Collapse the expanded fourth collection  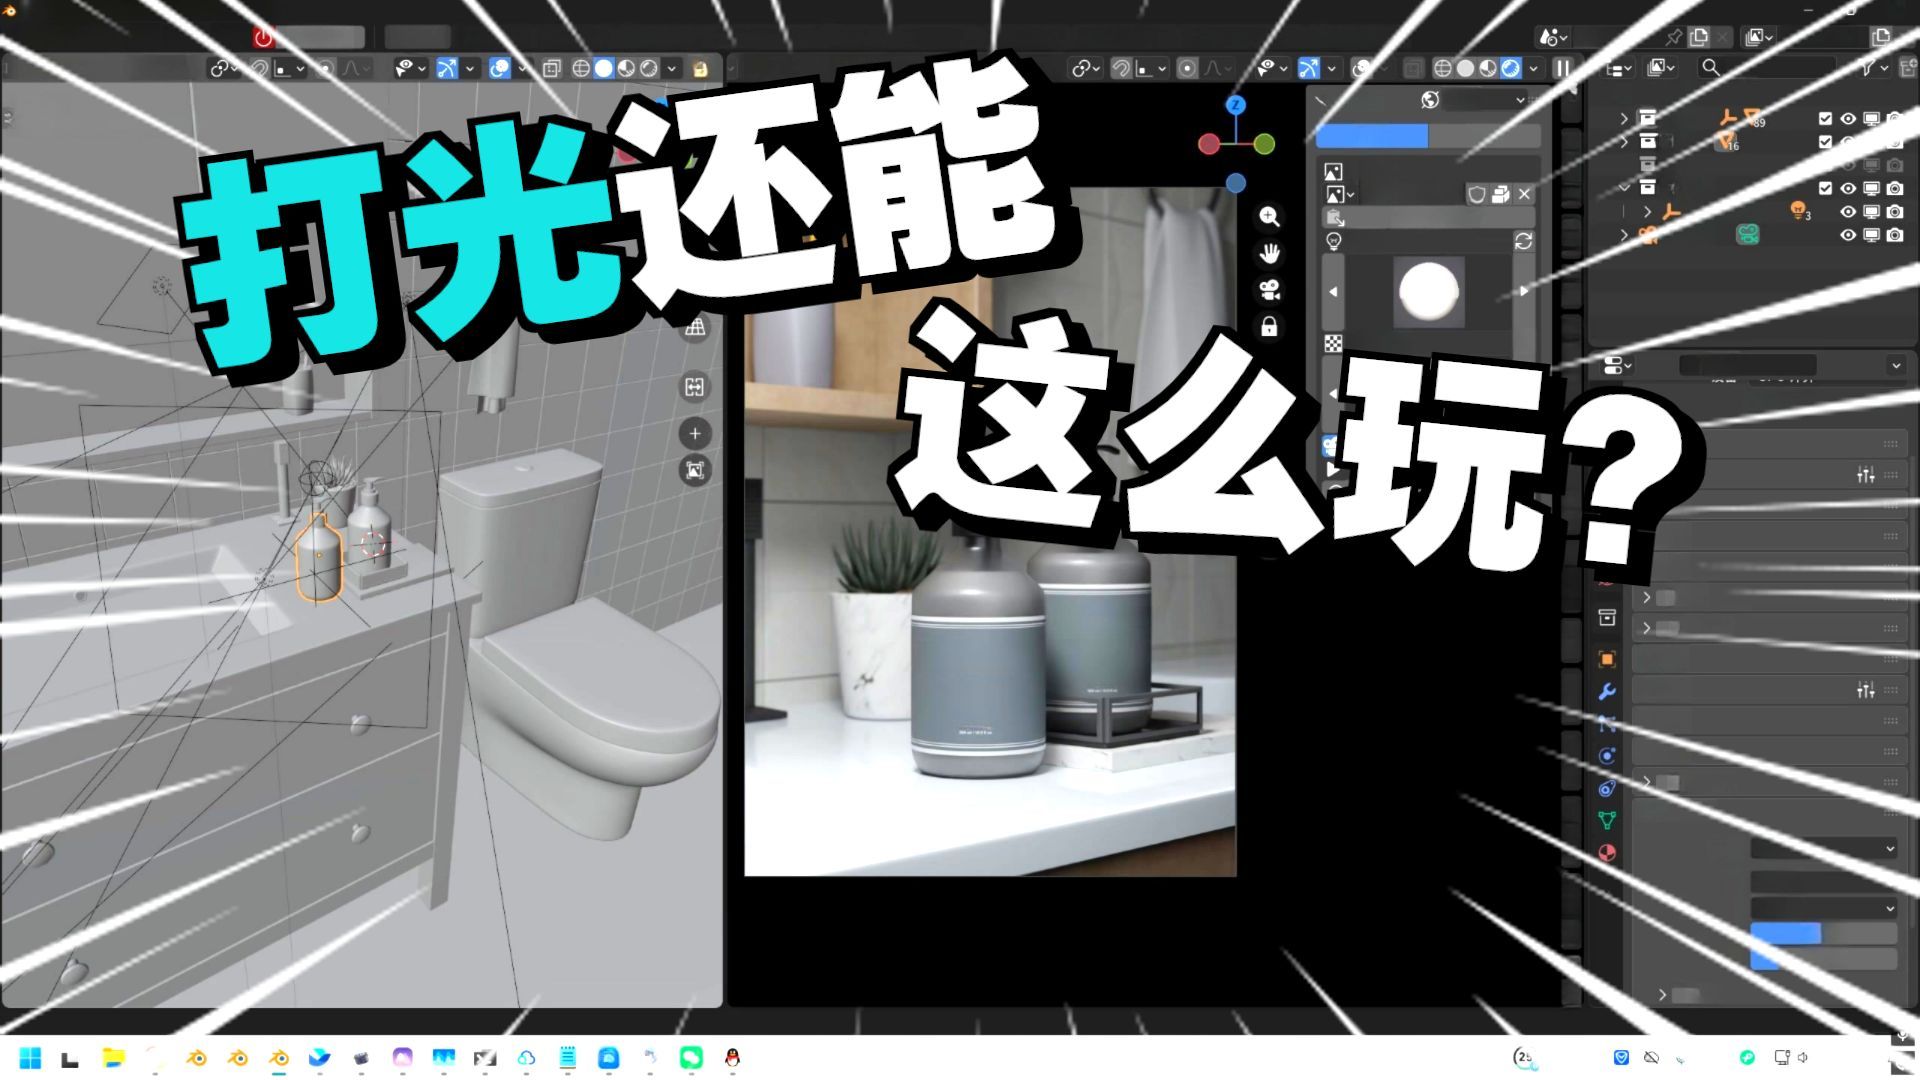tap(1624, 187)
